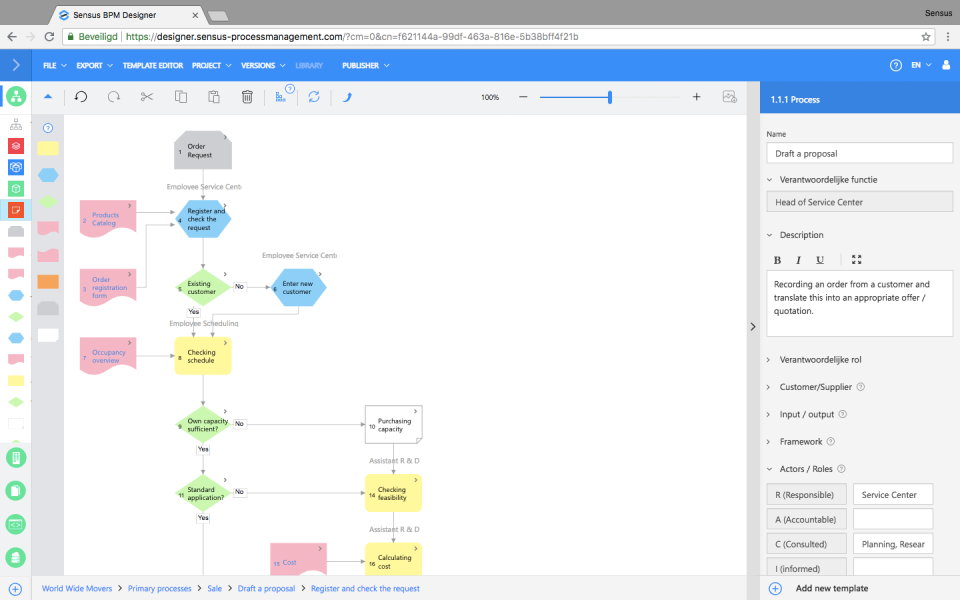Click the trash delete icon
This screenshot has height=600, width=960.
247,97
